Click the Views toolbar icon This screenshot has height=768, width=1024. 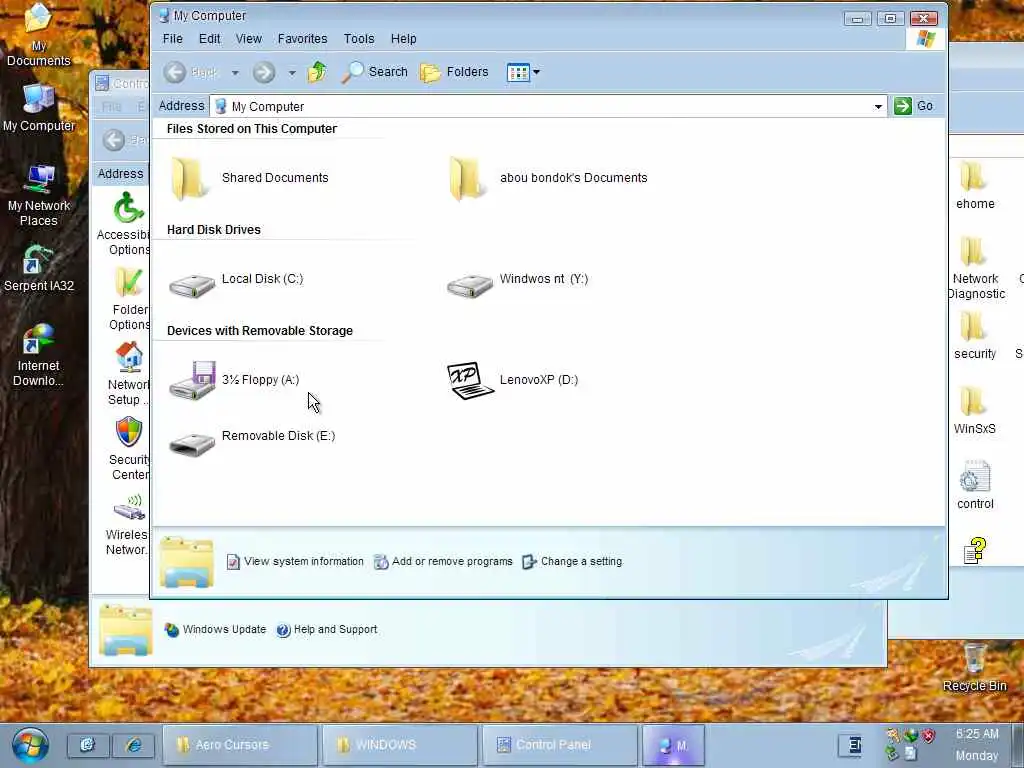(x=518, y=72)
